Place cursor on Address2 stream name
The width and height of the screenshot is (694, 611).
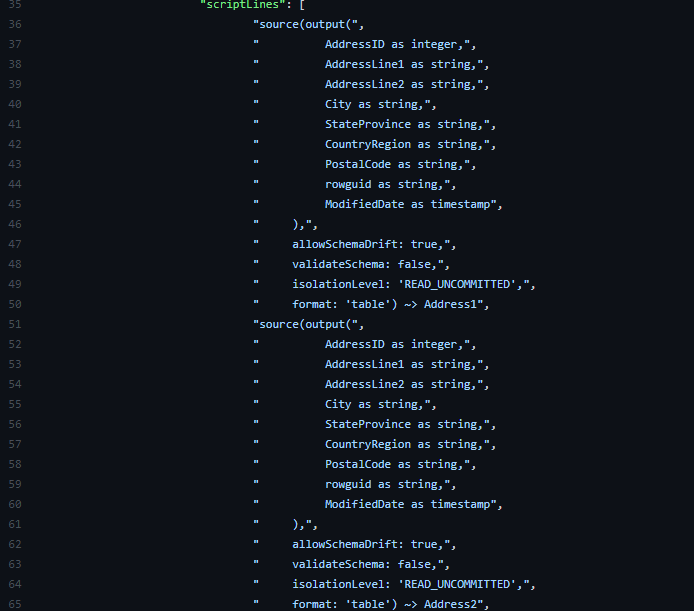tap(450, 605)
